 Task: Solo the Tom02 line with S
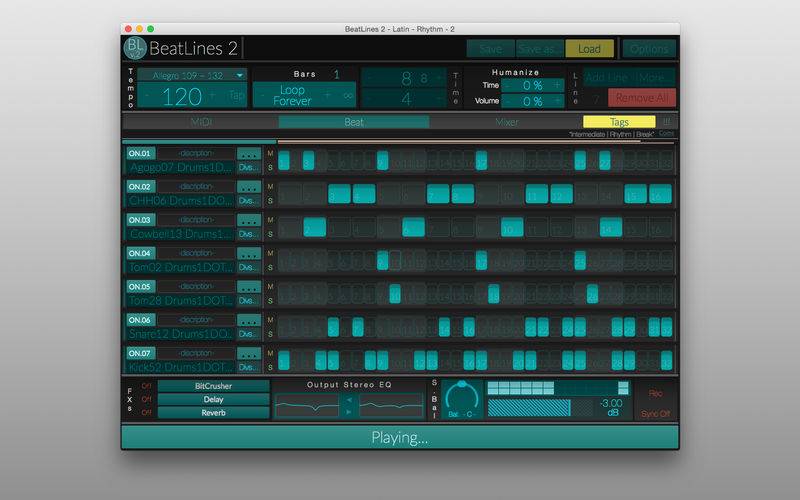point(270,267)
